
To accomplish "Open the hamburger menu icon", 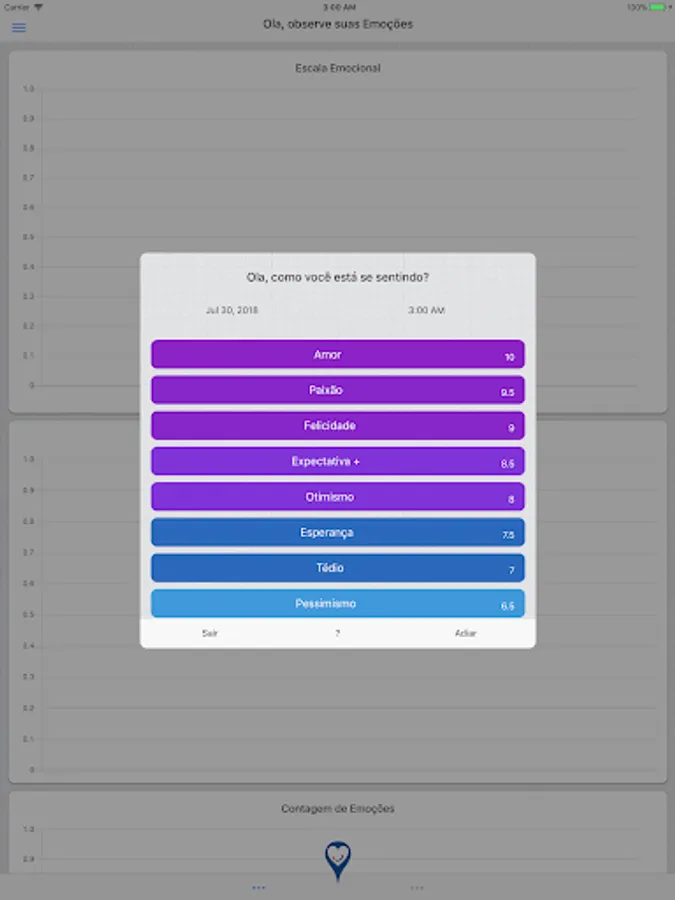I will [x=19, y=27].
